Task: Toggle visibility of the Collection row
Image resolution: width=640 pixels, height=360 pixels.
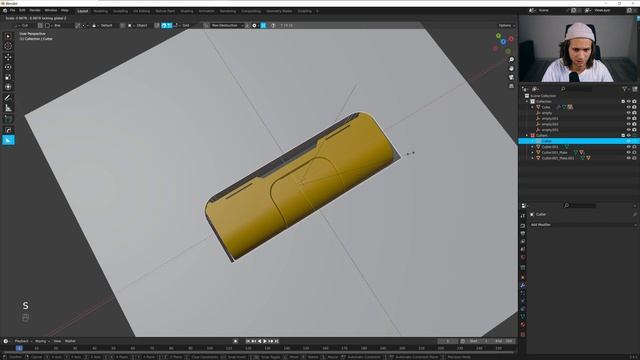Action: [x=629, y=101]
